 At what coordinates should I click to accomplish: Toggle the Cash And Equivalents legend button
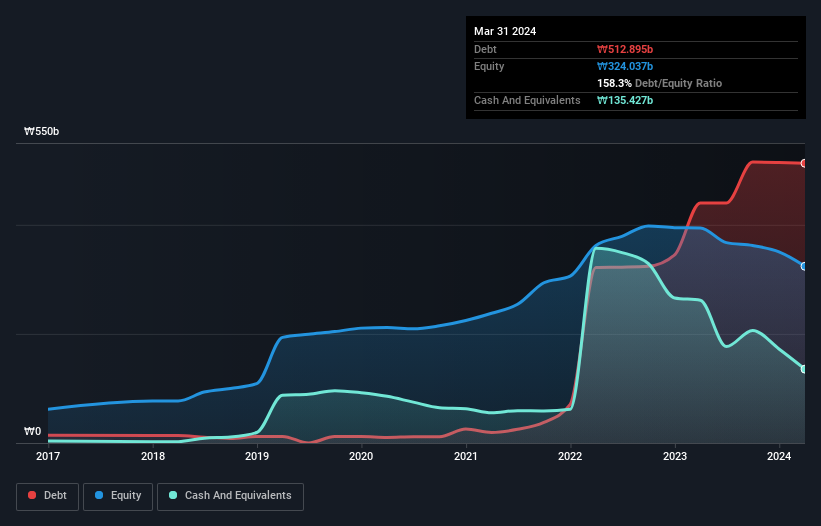(x=230, y=496)
